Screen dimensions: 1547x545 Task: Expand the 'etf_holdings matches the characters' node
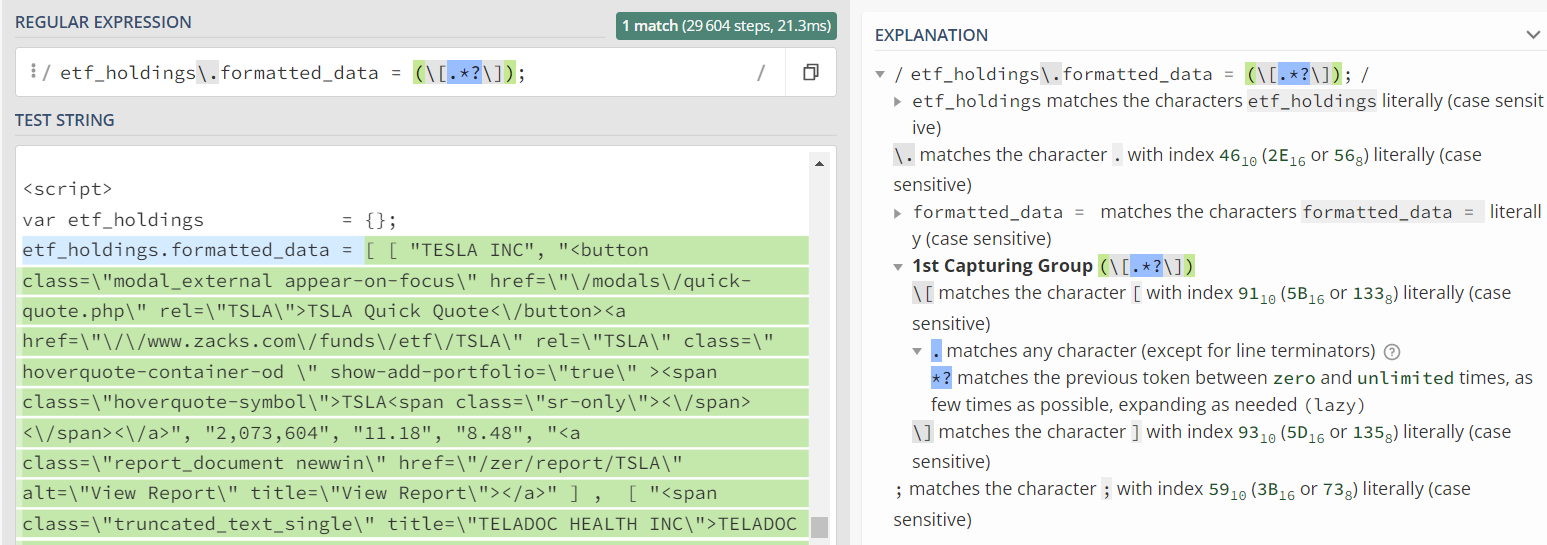click(x=898, y=101)
